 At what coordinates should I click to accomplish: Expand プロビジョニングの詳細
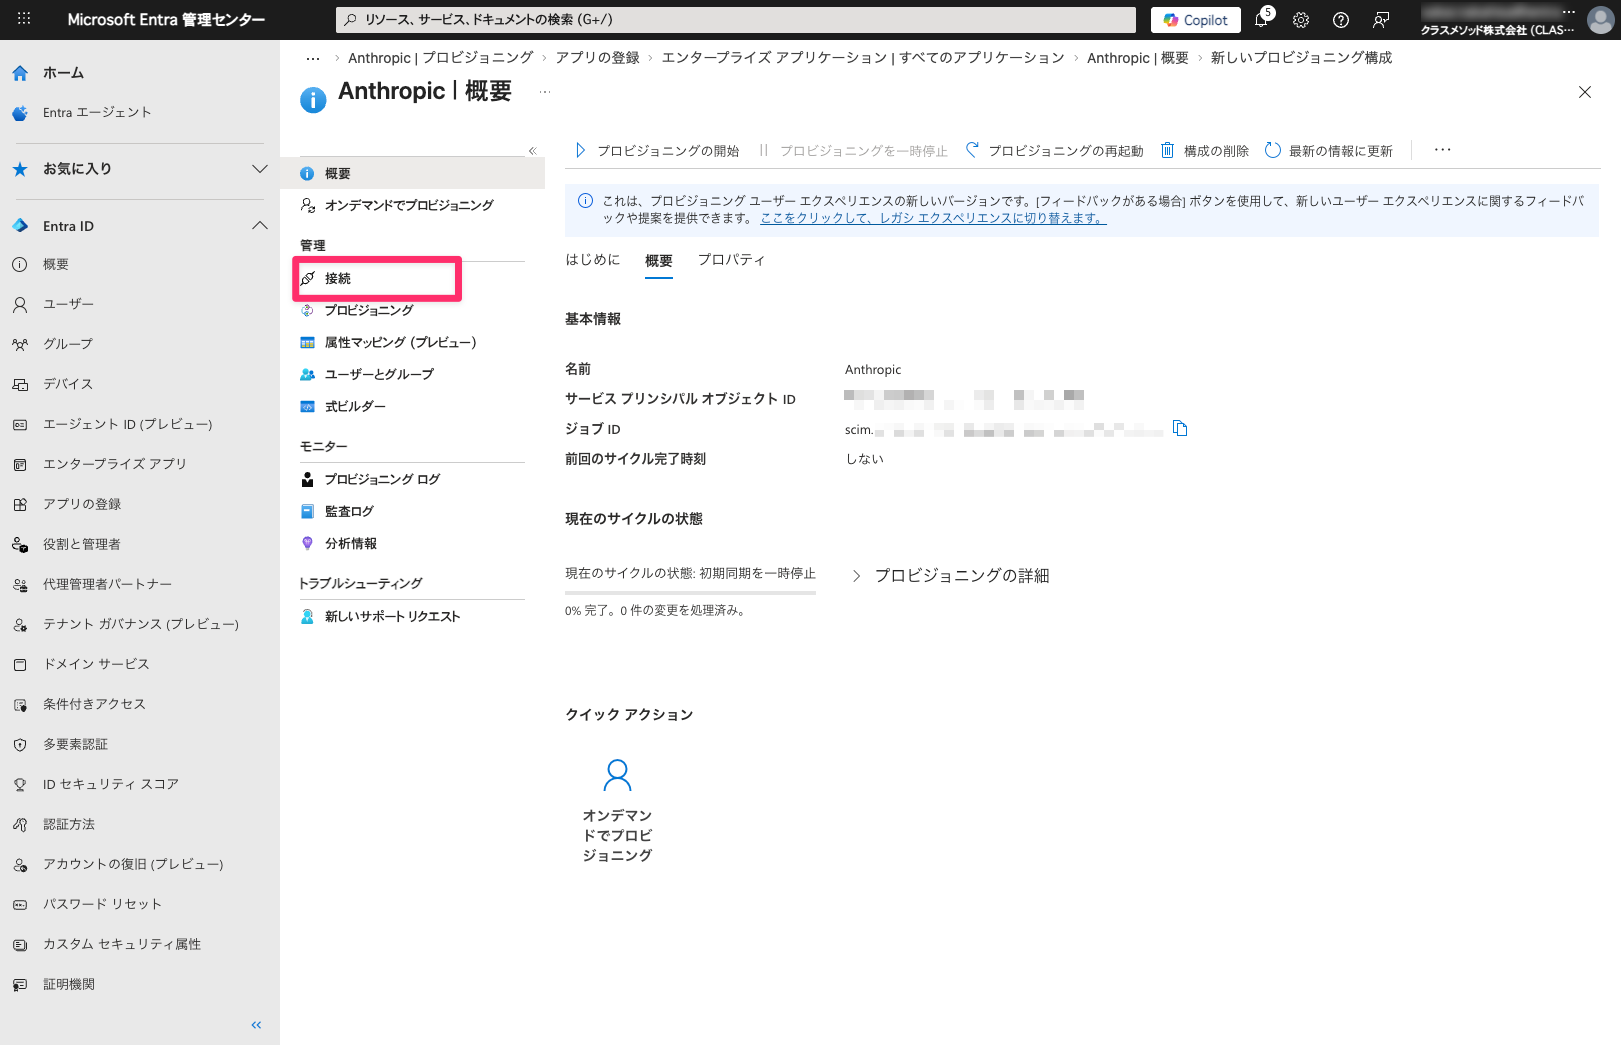(x=950, y=576)
